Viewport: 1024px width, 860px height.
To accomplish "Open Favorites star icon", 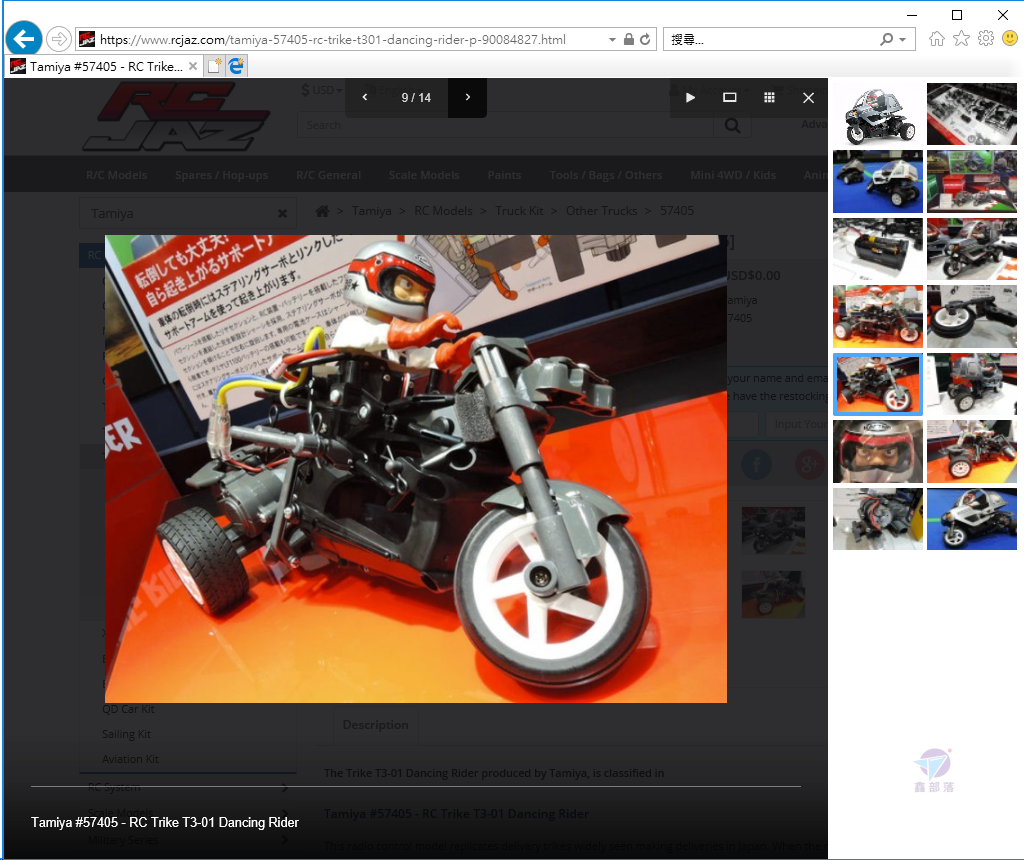I will (961, 39).
